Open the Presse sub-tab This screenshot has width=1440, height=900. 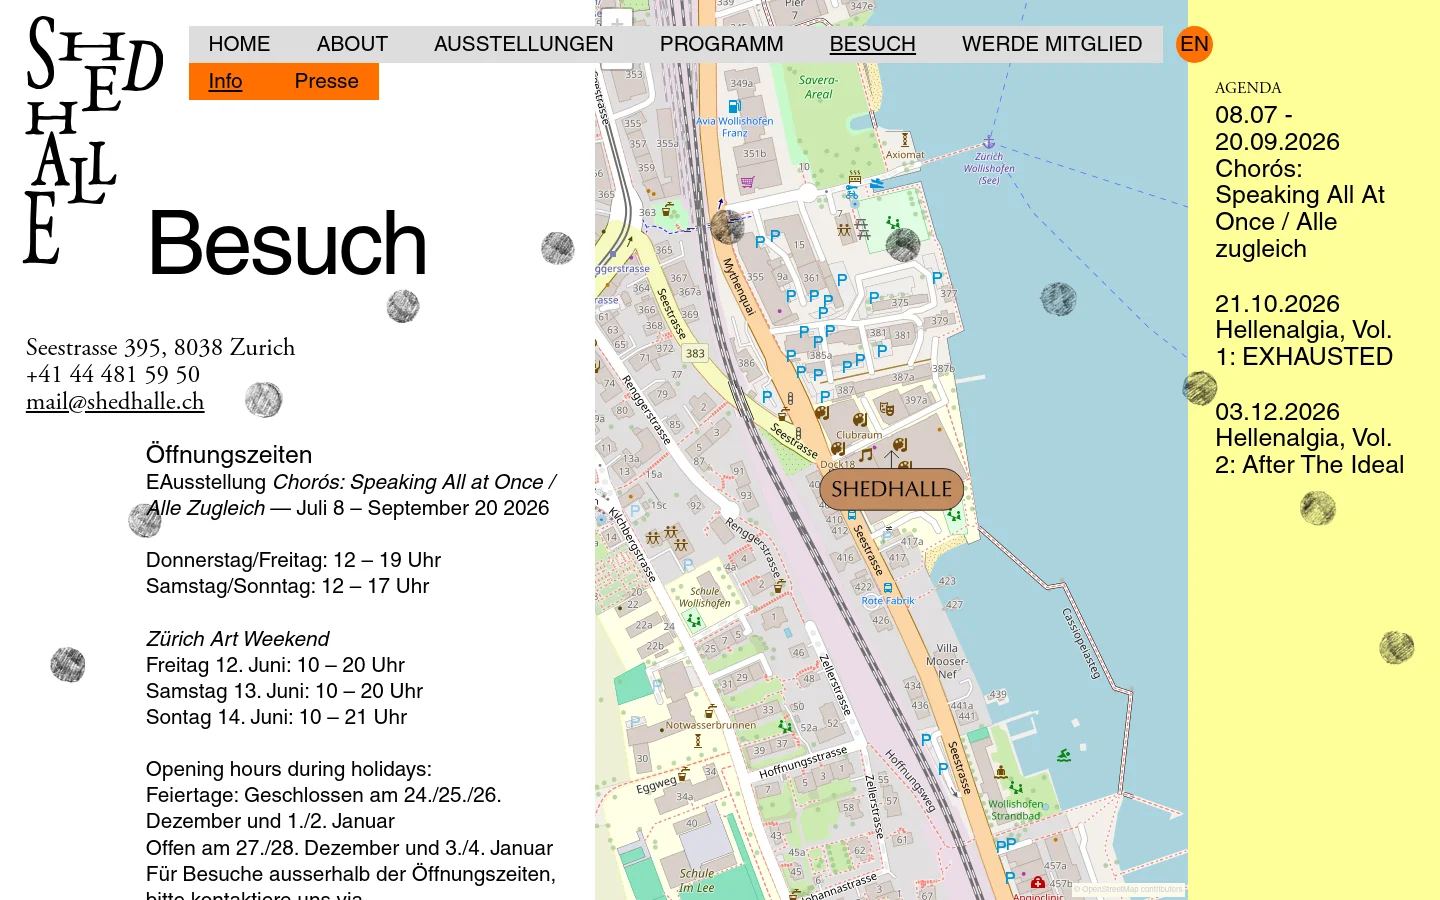(x=326, y=81)
